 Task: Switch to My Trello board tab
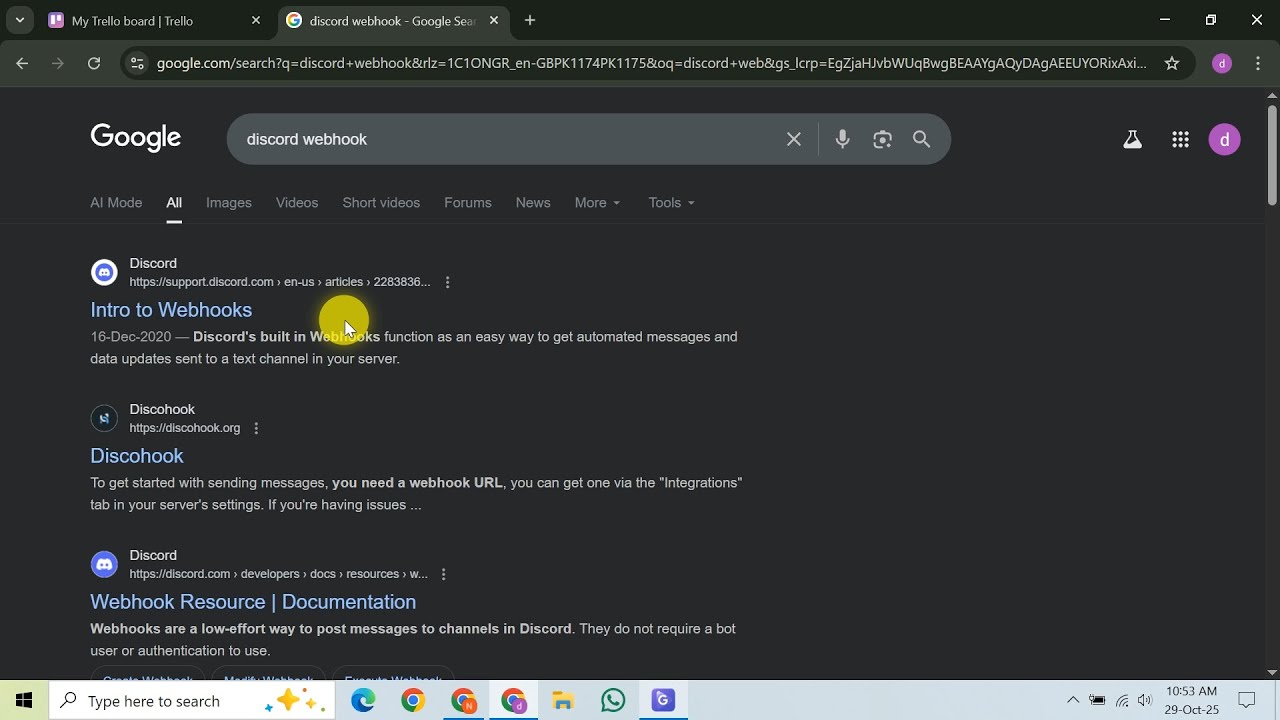156,20
